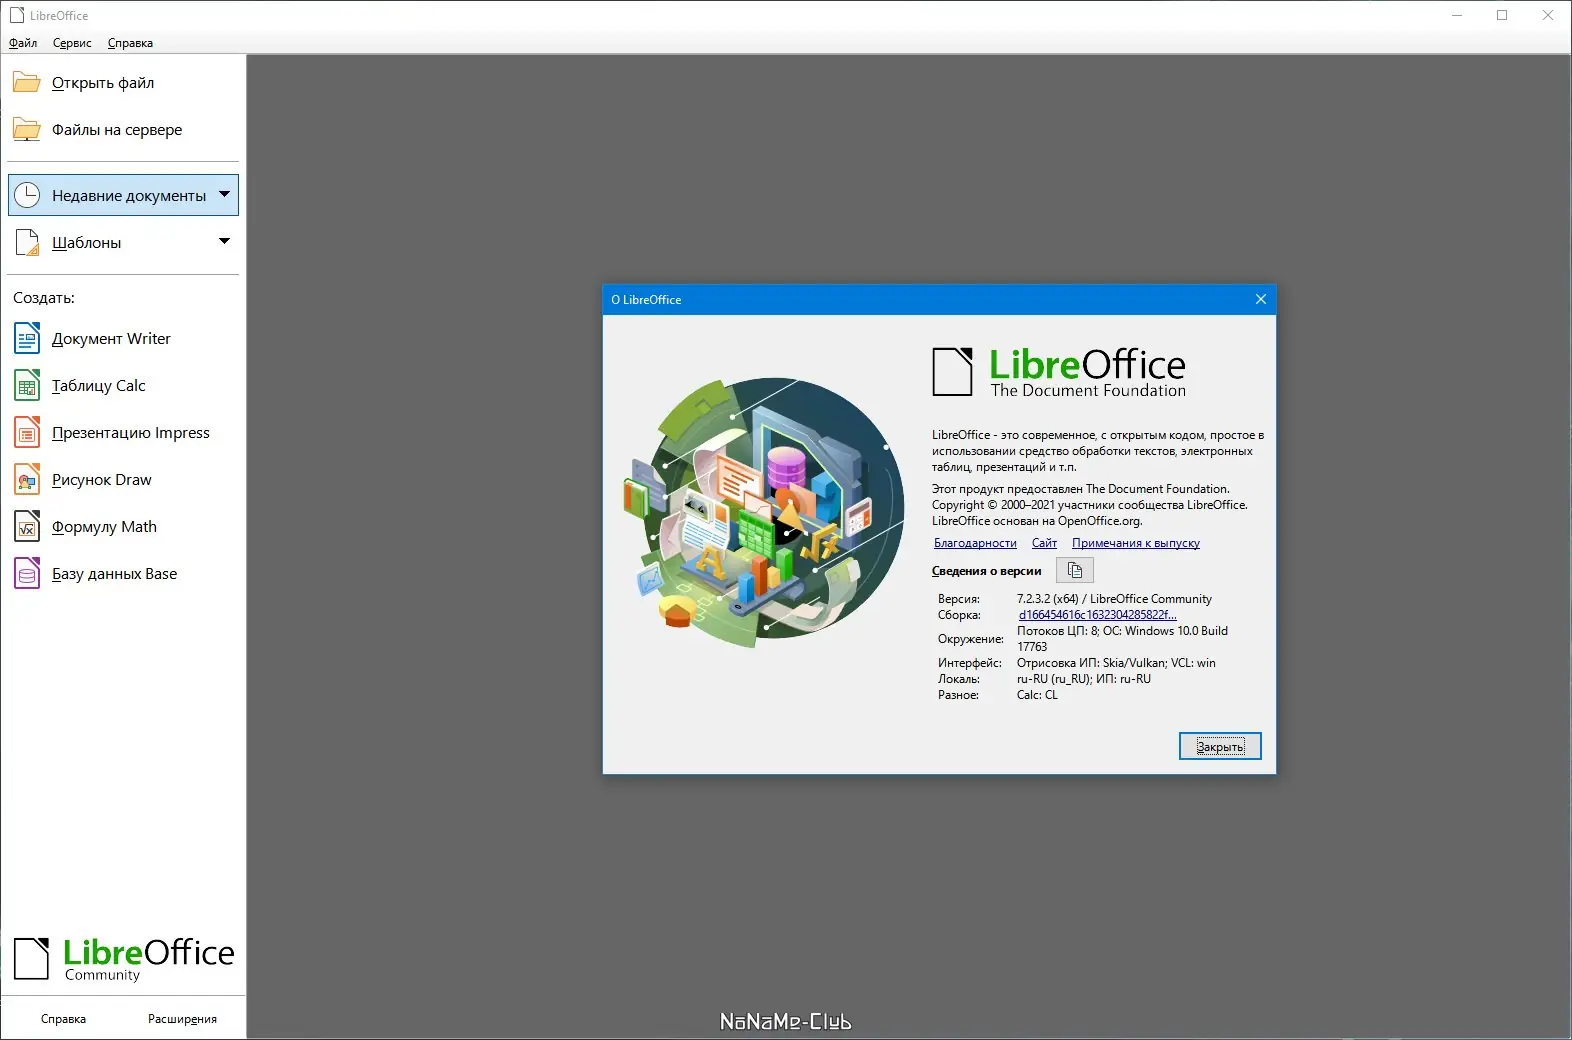Click Файлы на сервере button

tap(123, 130)
